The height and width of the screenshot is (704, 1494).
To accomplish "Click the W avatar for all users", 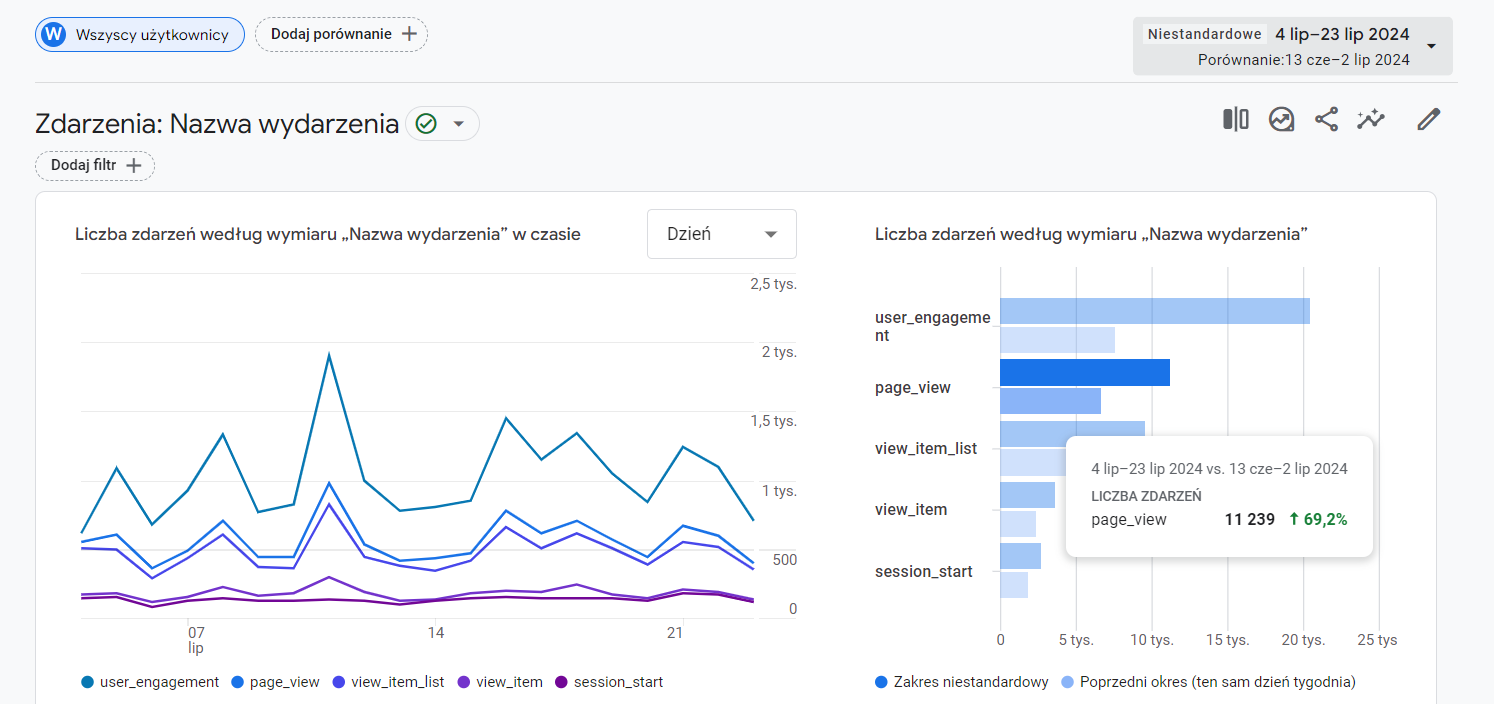I will 54,35.
